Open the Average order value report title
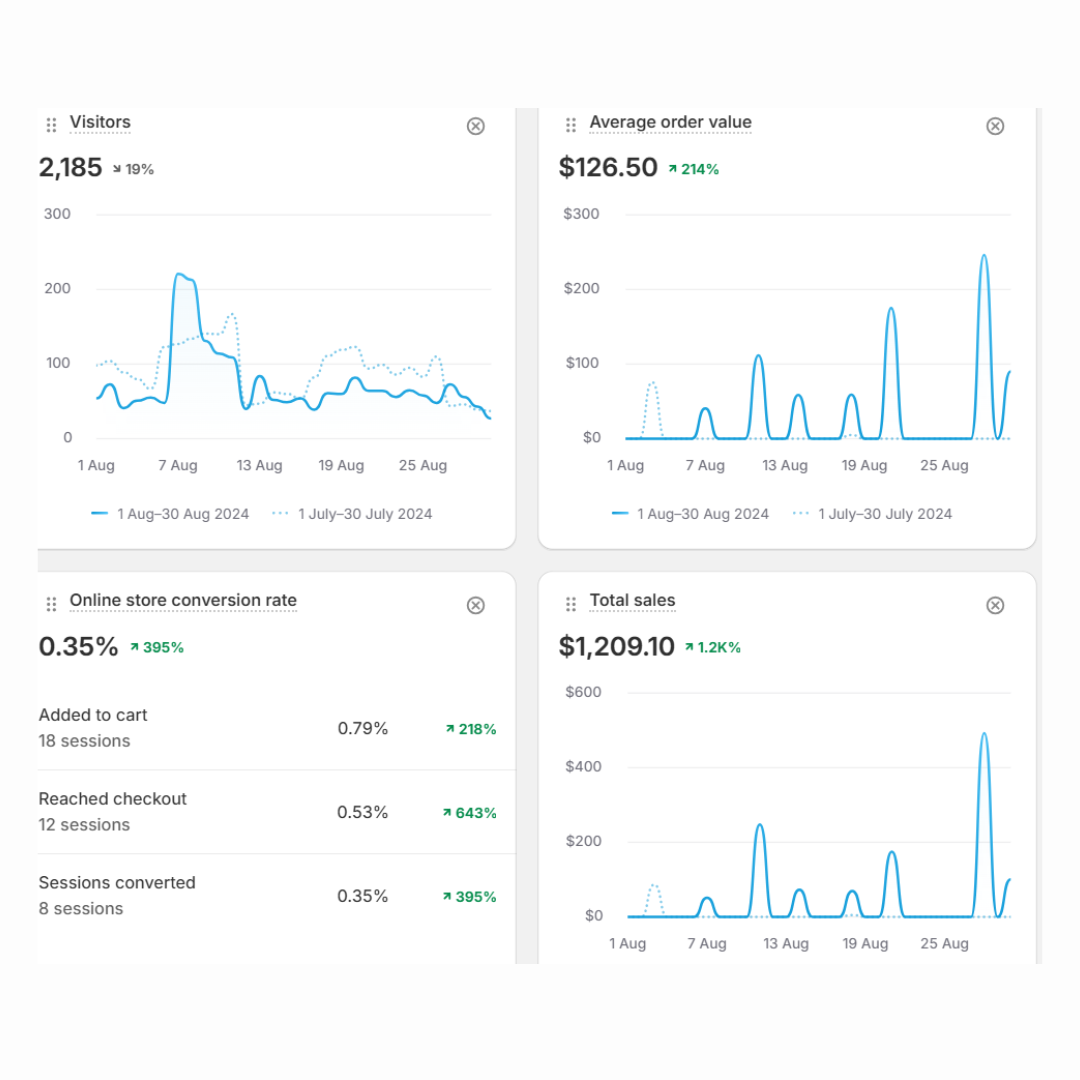Viewport: 1080px width, 1080px height. [x=670, y=122]
